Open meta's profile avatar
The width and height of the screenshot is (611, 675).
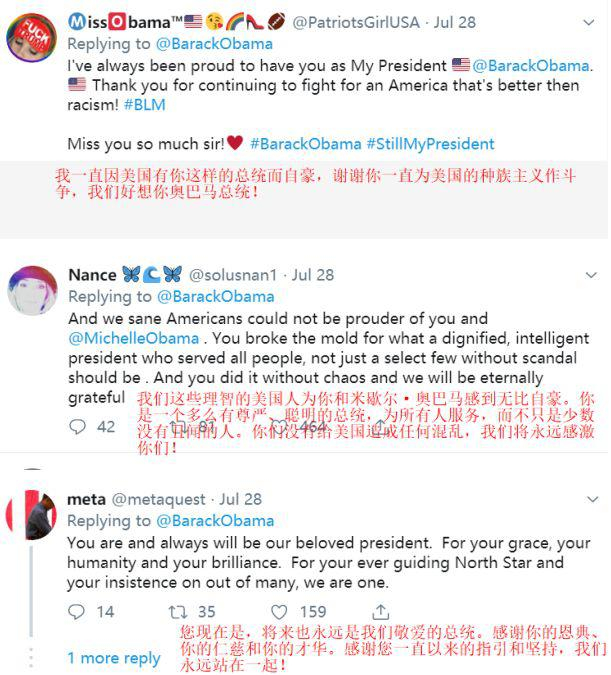click(x=31, y=515)
